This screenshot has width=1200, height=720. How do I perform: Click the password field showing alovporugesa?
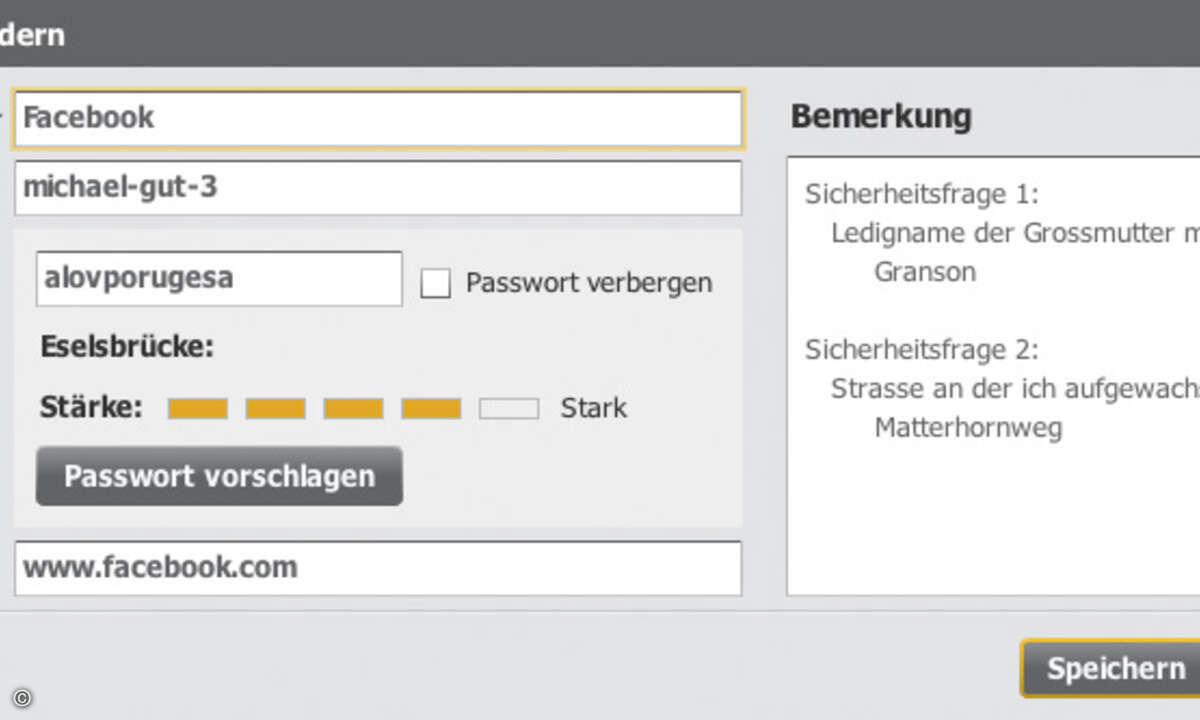pos(218,278)
